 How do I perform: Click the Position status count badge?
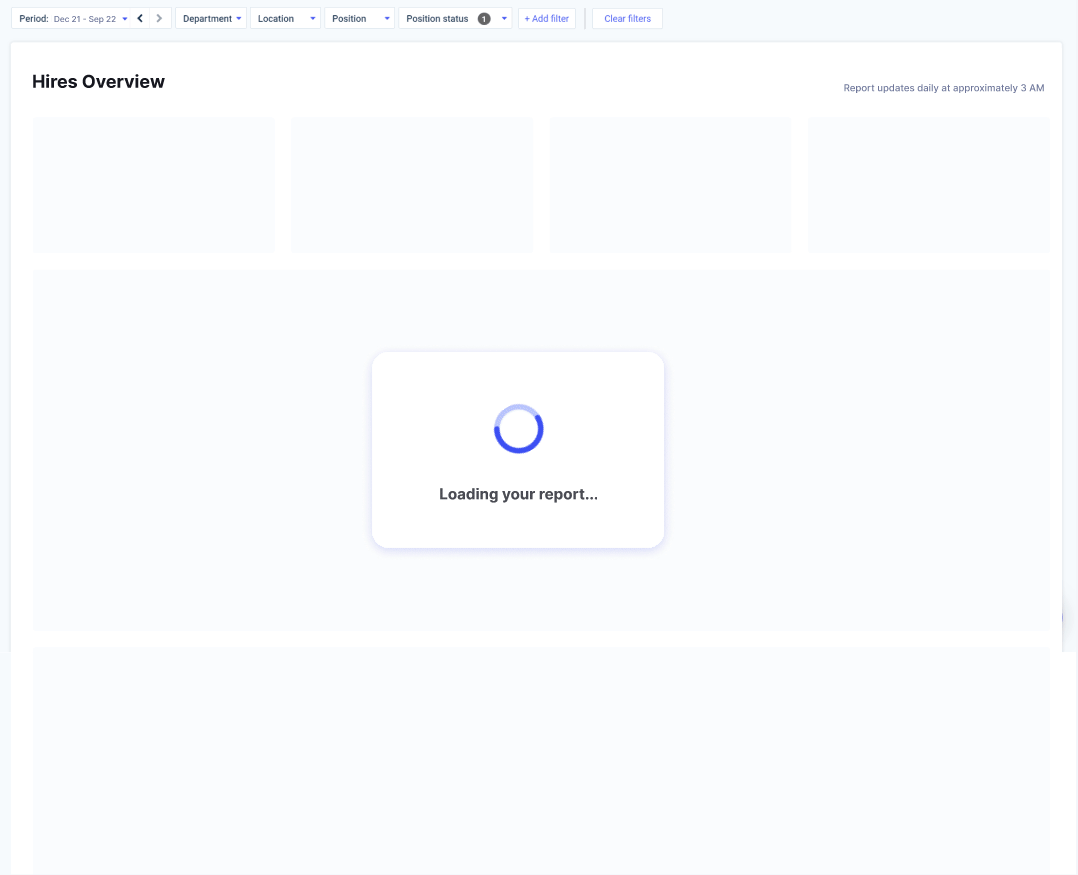coord(484,19)
